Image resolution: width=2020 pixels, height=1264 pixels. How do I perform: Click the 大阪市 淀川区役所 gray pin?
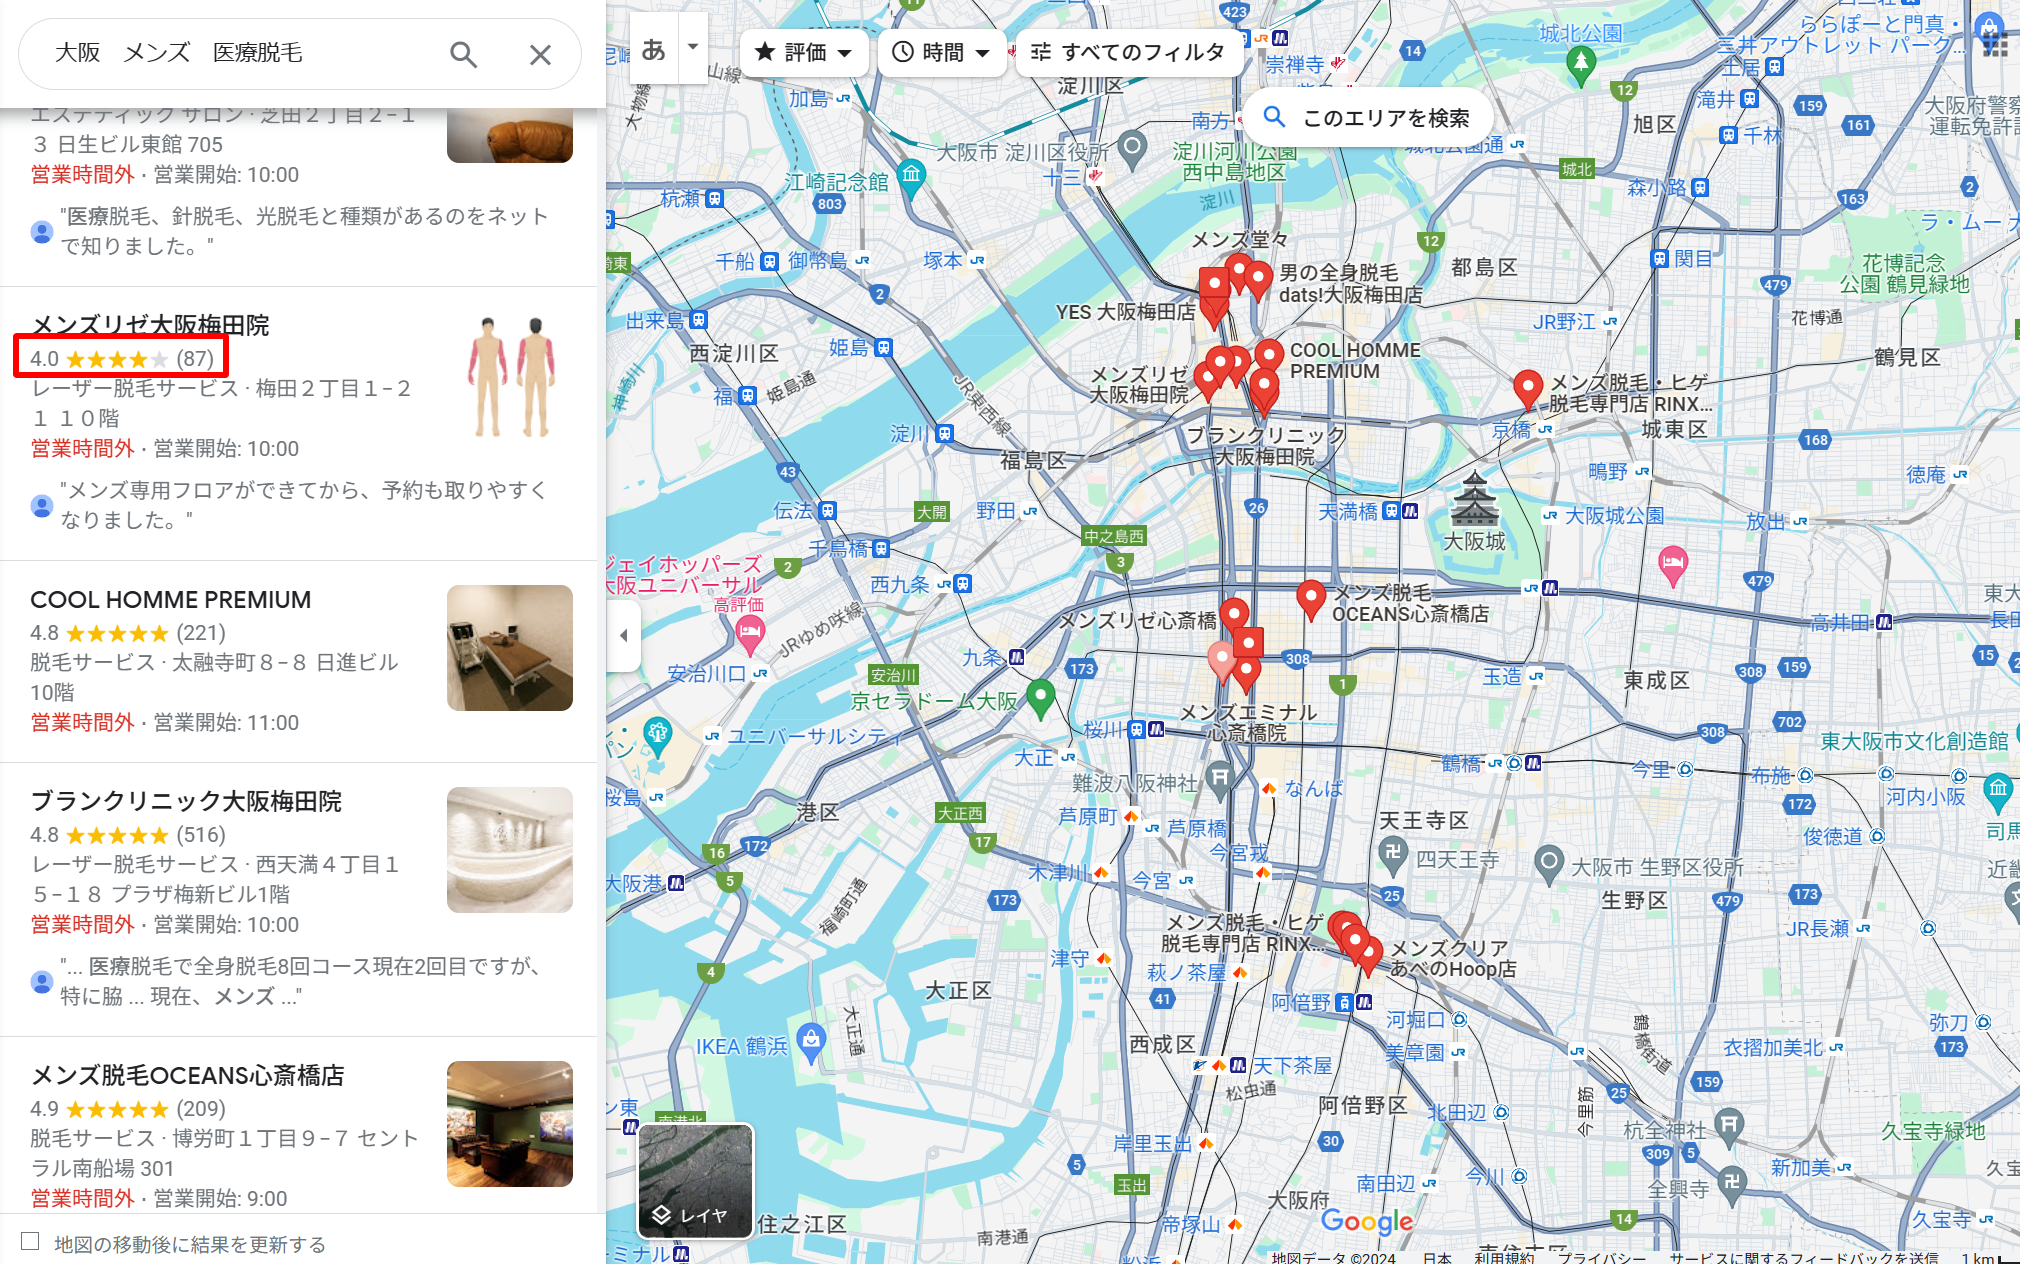1132,150
